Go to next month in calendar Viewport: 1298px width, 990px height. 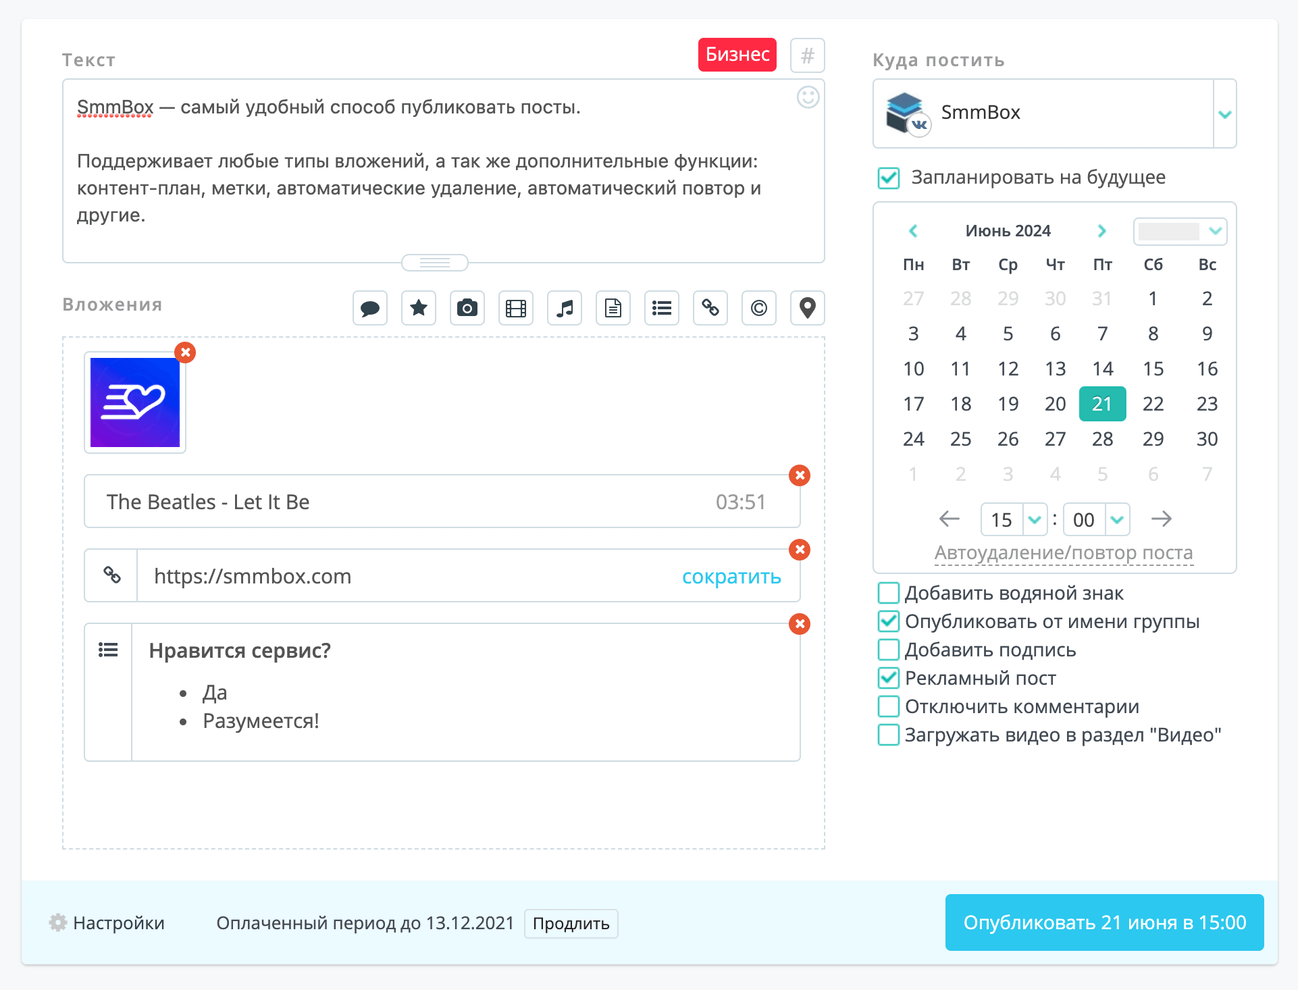click(x=1102, y=231)
